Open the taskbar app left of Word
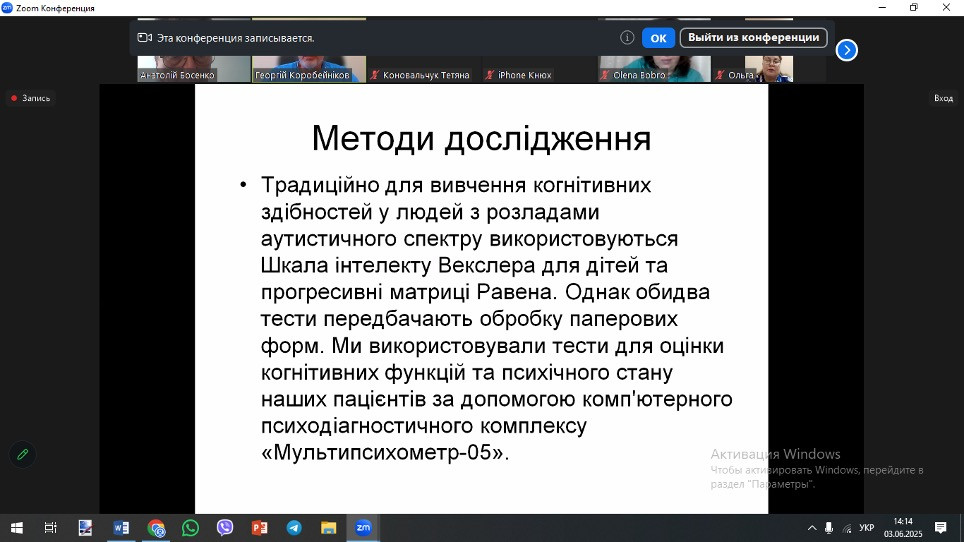The width and height of the screenshot is (964, 542). coord(85,528)
